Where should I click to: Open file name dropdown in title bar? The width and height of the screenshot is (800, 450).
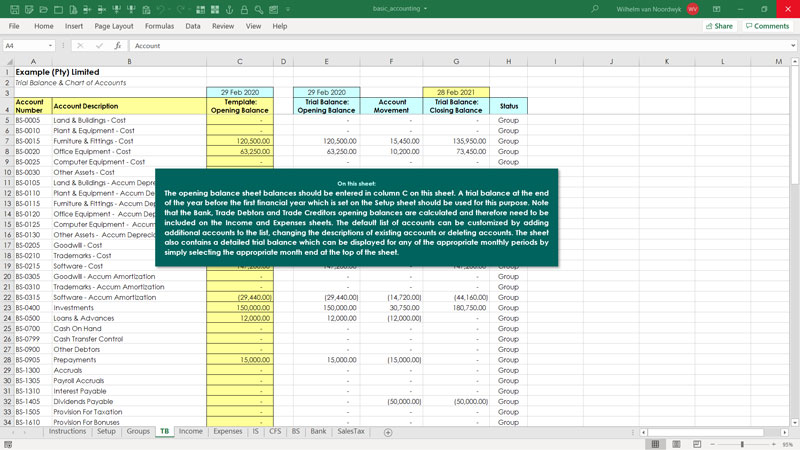point(425,9)
